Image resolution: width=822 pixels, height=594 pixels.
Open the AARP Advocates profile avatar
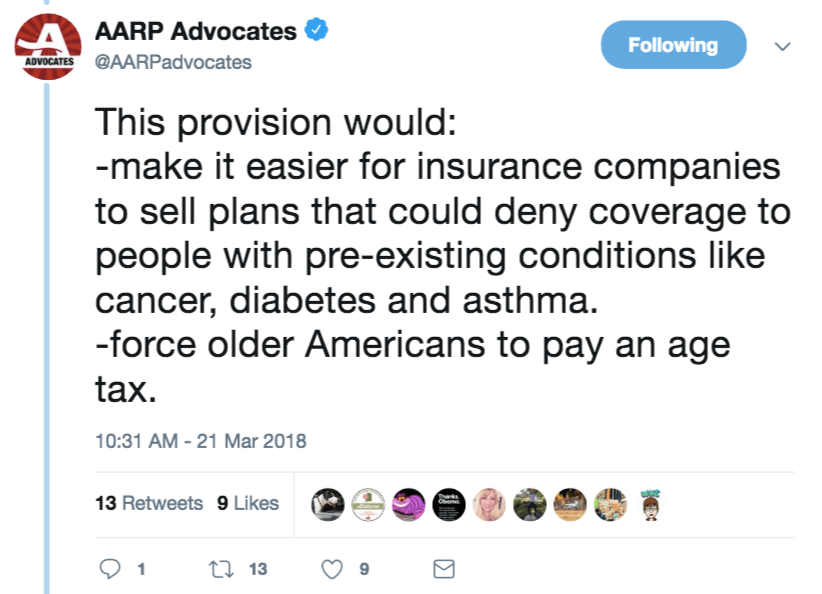point(48,47)
